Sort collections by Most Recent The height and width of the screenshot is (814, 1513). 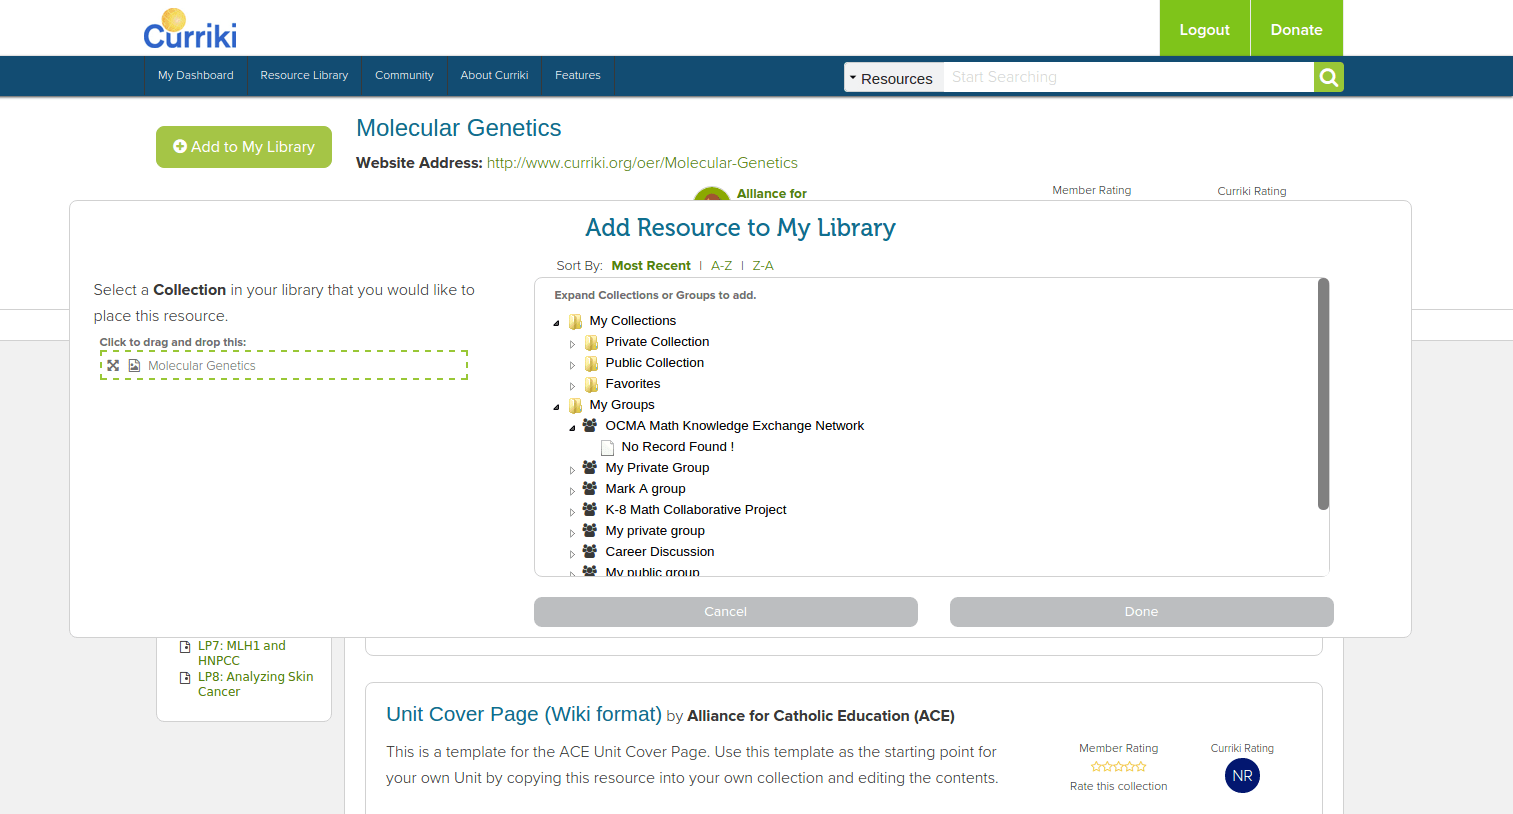[x=651, y=266]
